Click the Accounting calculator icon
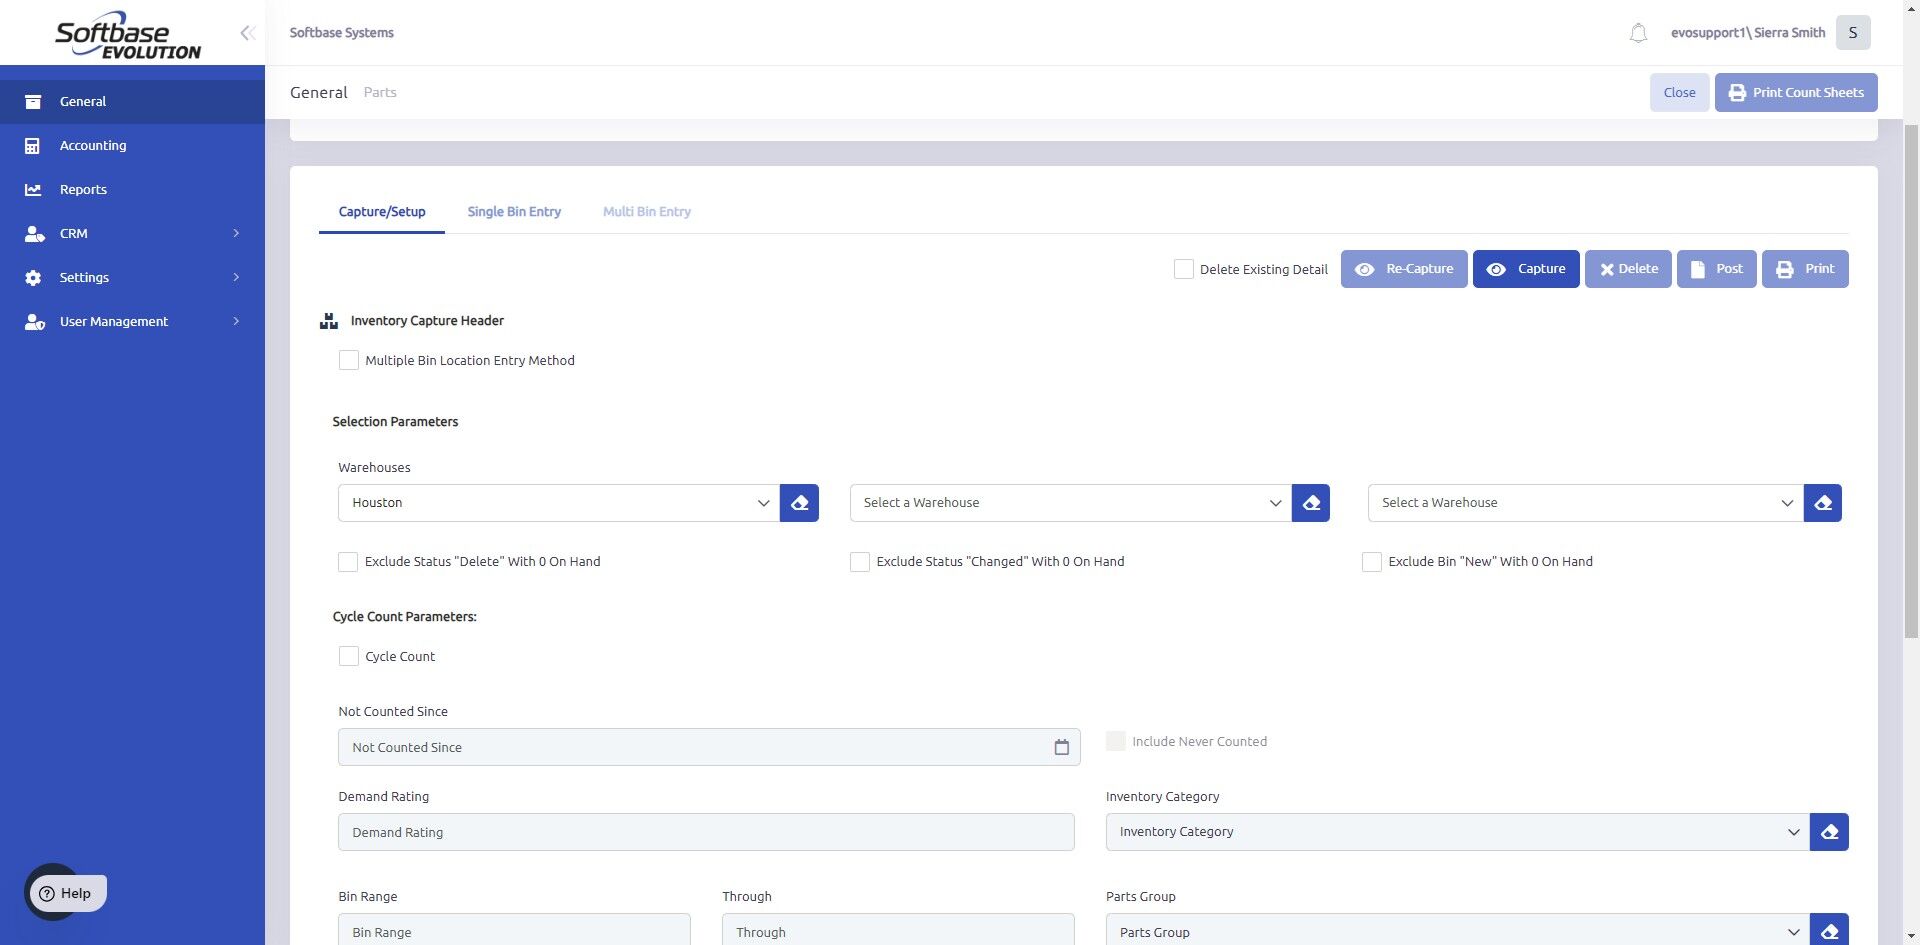1920x945 pixels. (x=33, y=146)
